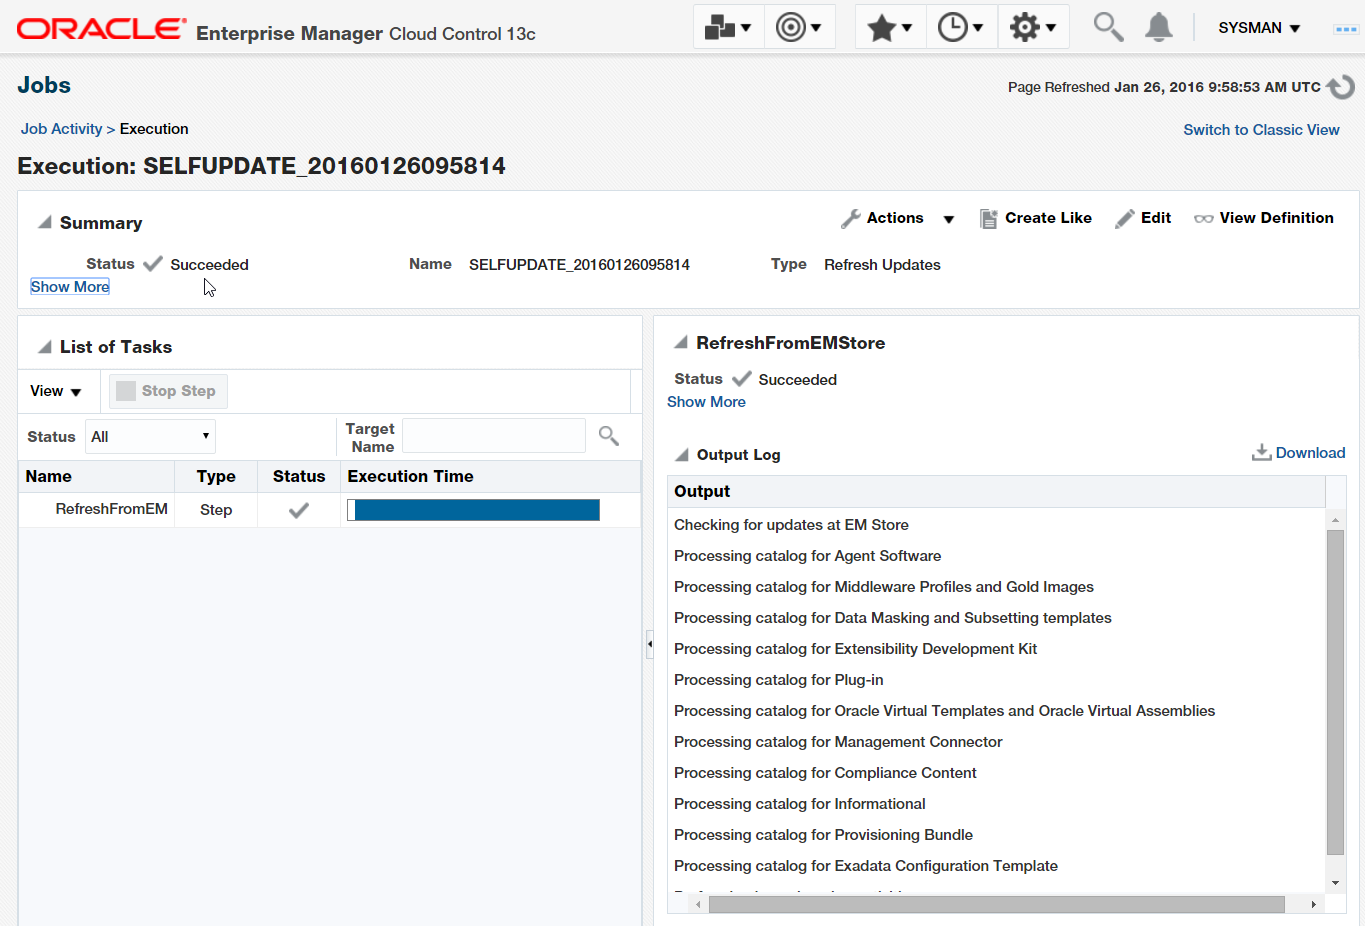Select the RefreshFromEM task row

click(x=329, y=510)
